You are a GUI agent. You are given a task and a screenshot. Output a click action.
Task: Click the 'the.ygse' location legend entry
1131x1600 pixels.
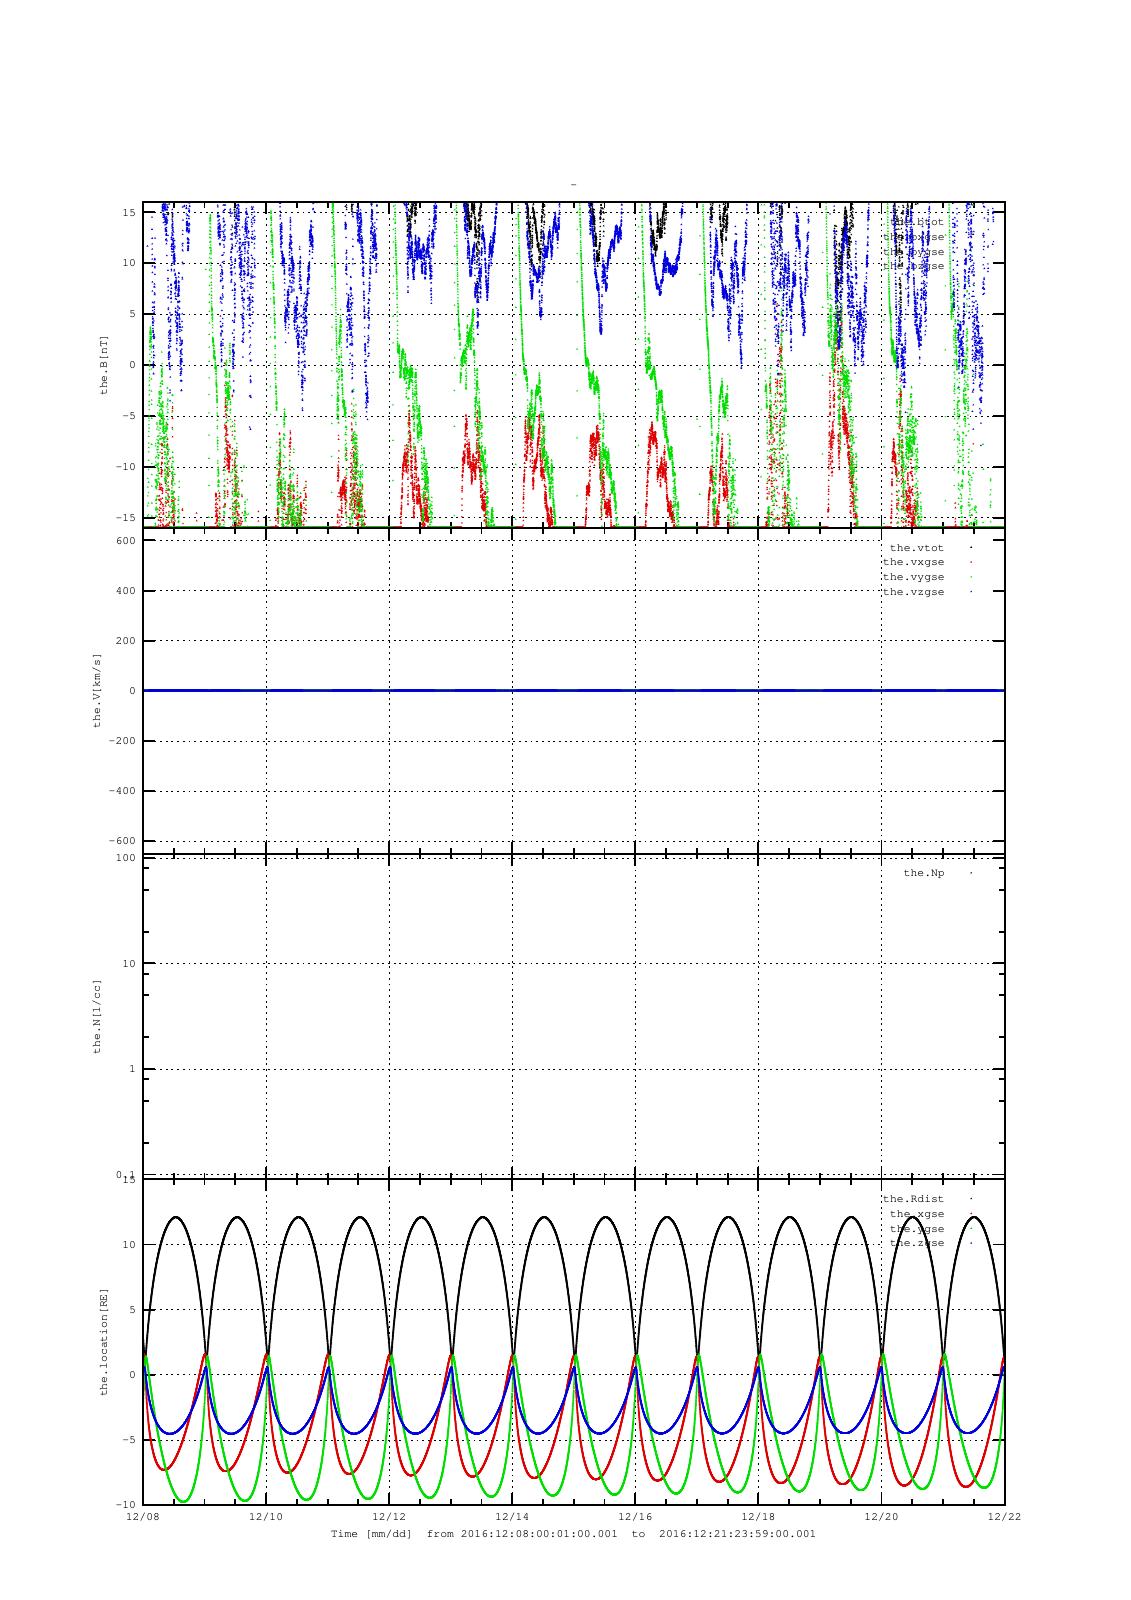point(916,1229)
